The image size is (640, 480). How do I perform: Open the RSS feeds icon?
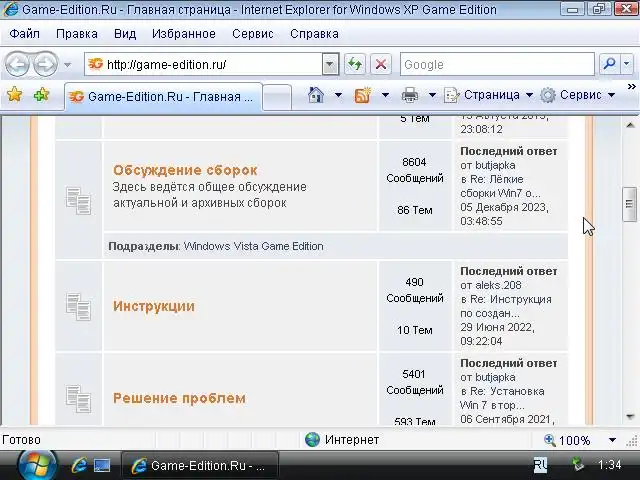click(x=362, y=95)
